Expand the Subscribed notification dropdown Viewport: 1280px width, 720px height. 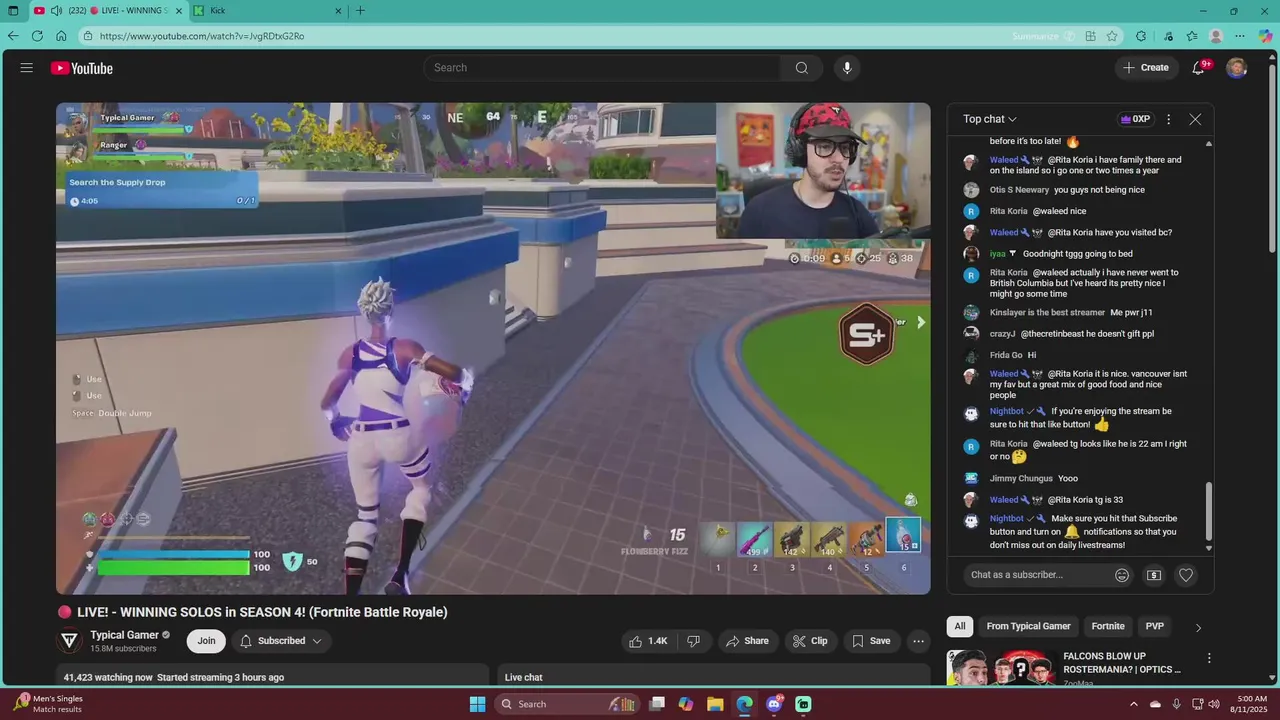coord(282,641)
